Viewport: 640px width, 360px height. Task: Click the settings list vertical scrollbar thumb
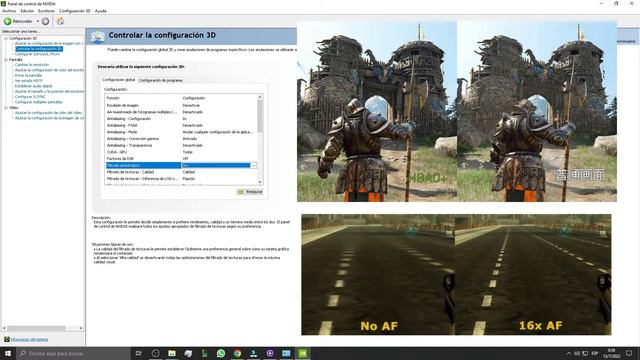(260, 116)
